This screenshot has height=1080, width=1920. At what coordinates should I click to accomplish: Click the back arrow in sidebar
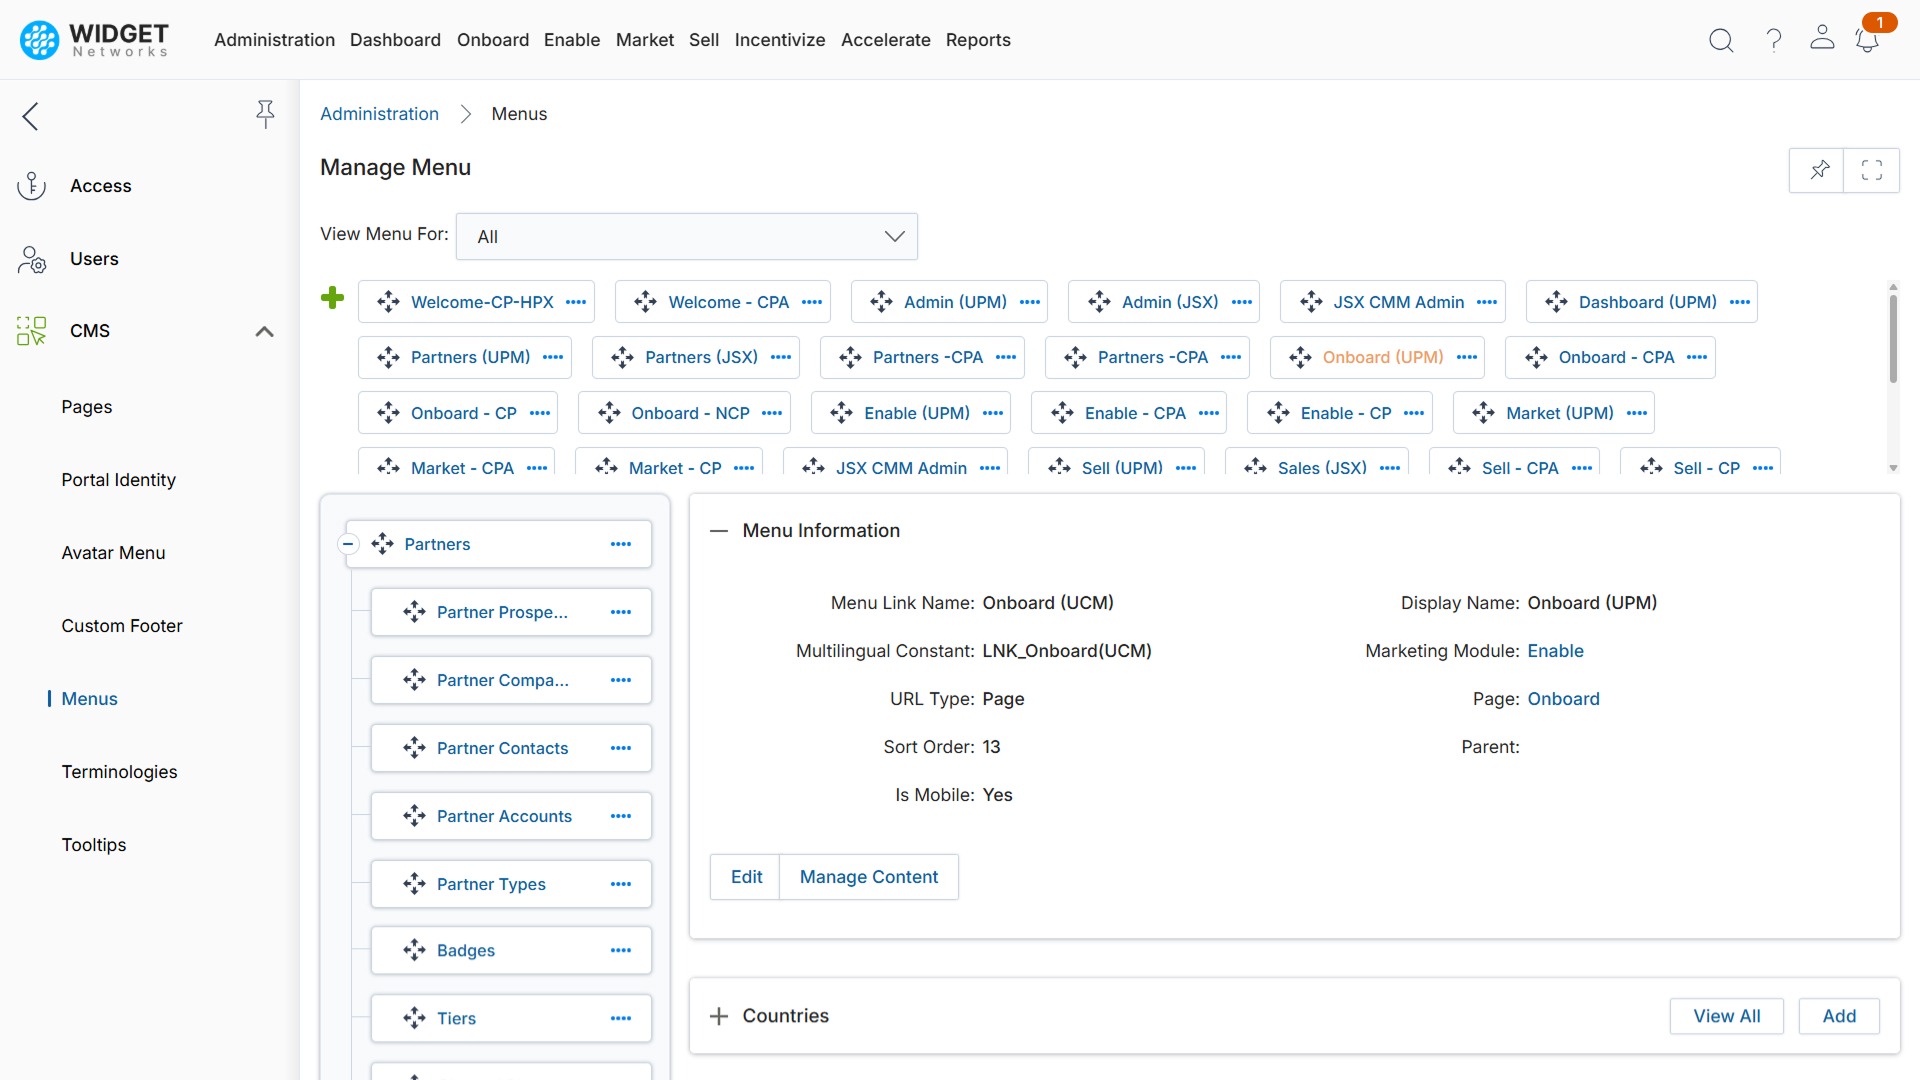pos(31,116)
